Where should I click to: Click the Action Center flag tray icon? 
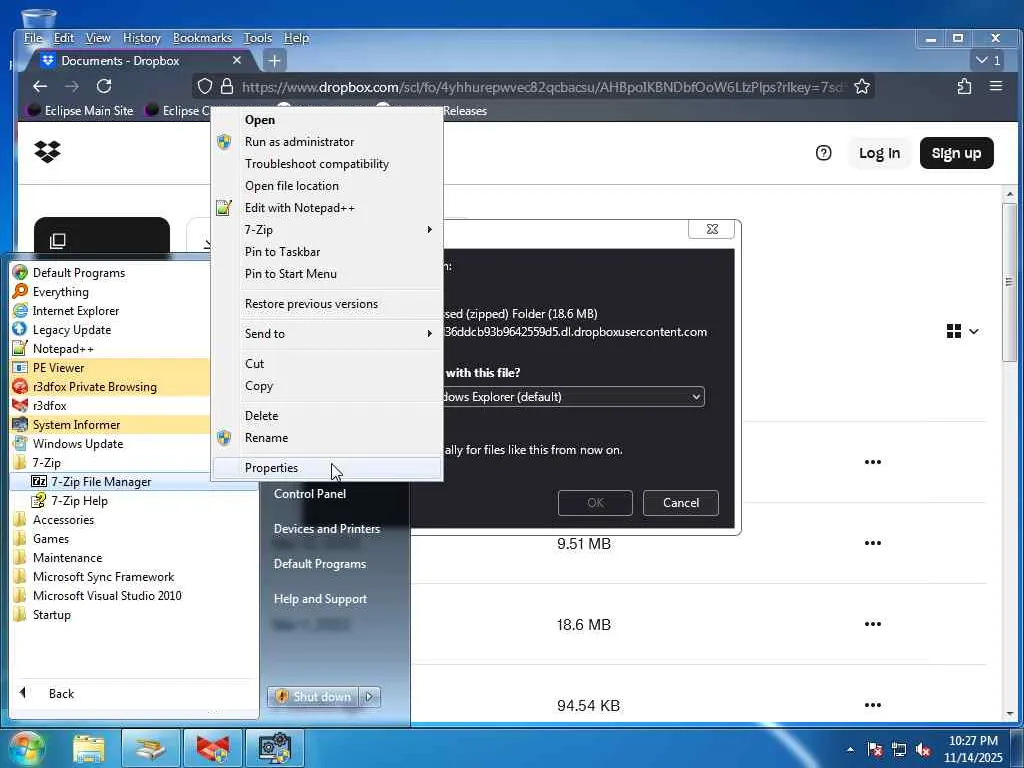click(x=874, y=749)
